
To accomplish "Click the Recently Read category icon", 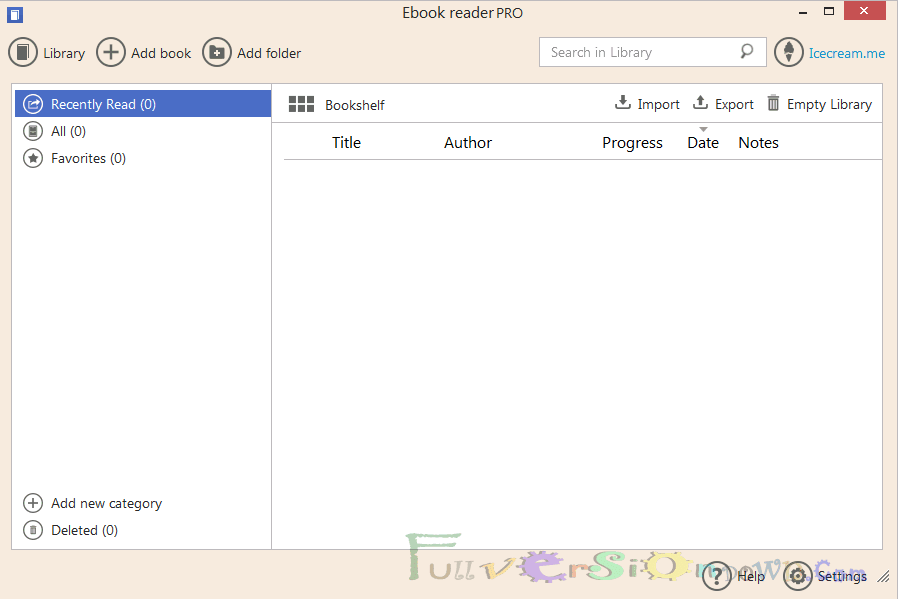I will coord(33,104).
